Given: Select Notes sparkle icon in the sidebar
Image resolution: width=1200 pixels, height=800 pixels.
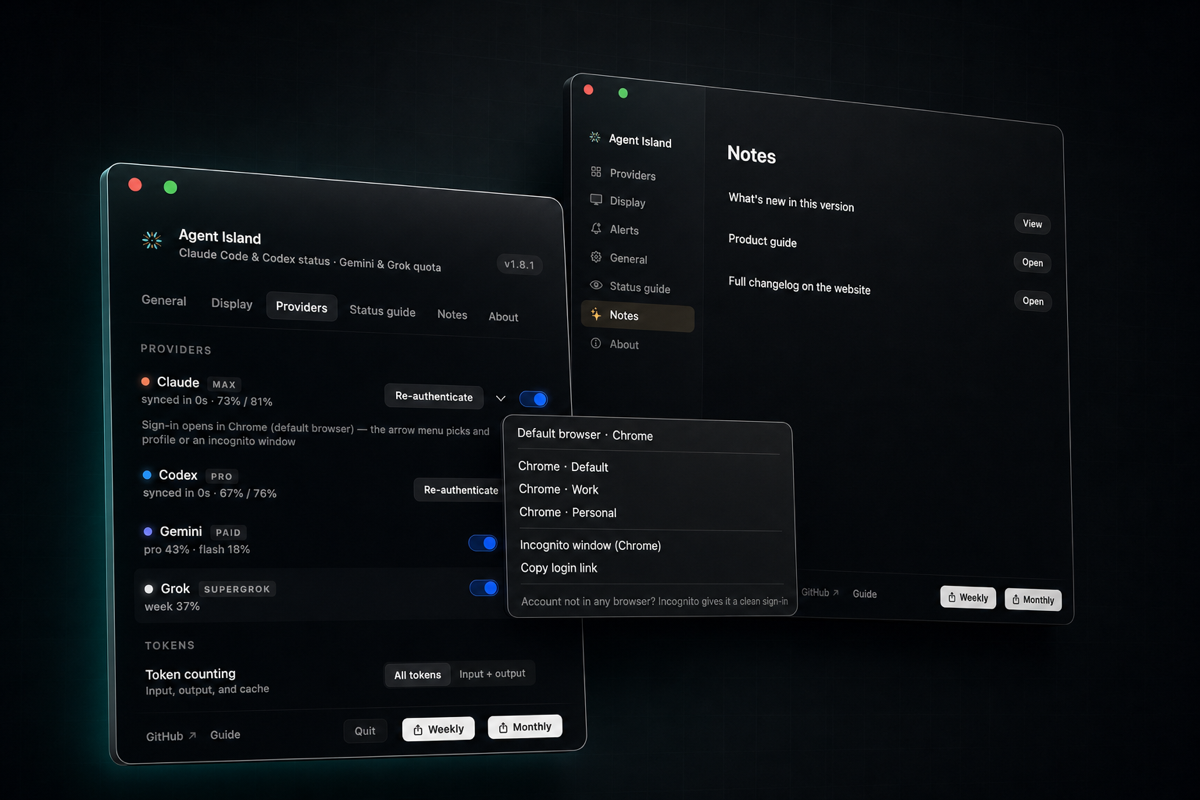Looking at the screenshot, I should coord(596,314).
